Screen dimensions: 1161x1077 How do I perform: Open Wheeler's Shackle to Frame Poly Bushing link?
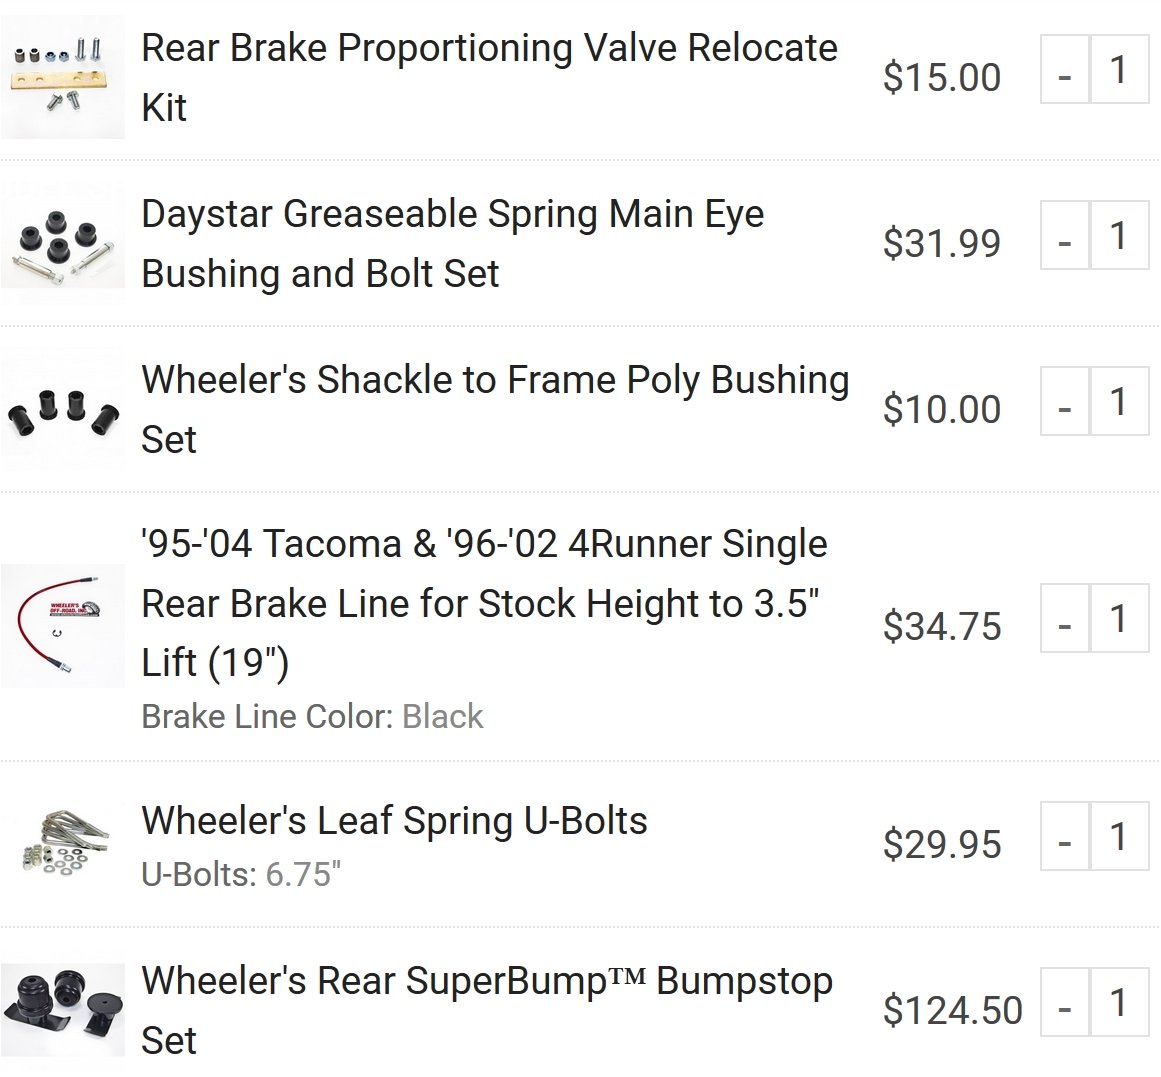click(x=495, y=409)
